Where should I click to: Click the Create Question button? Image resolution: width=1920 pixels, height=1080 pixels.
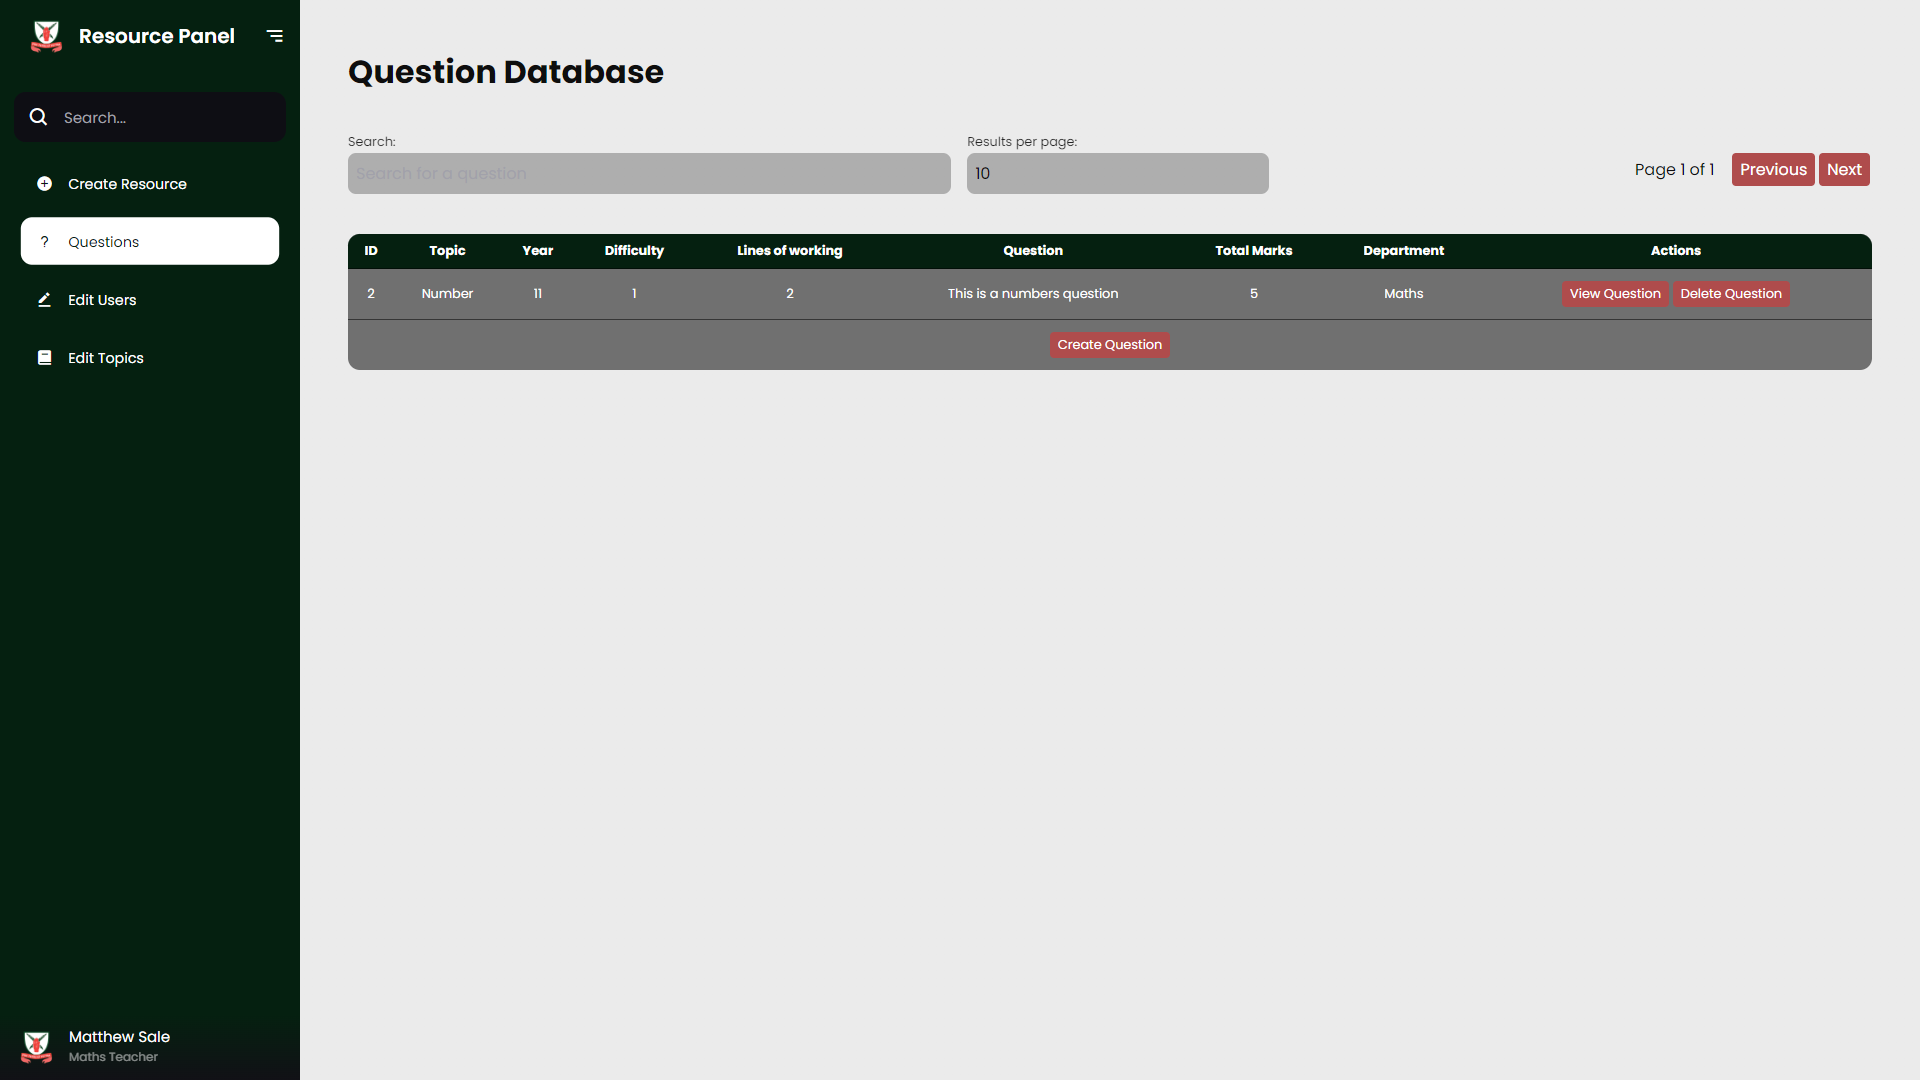(1109, 345)
